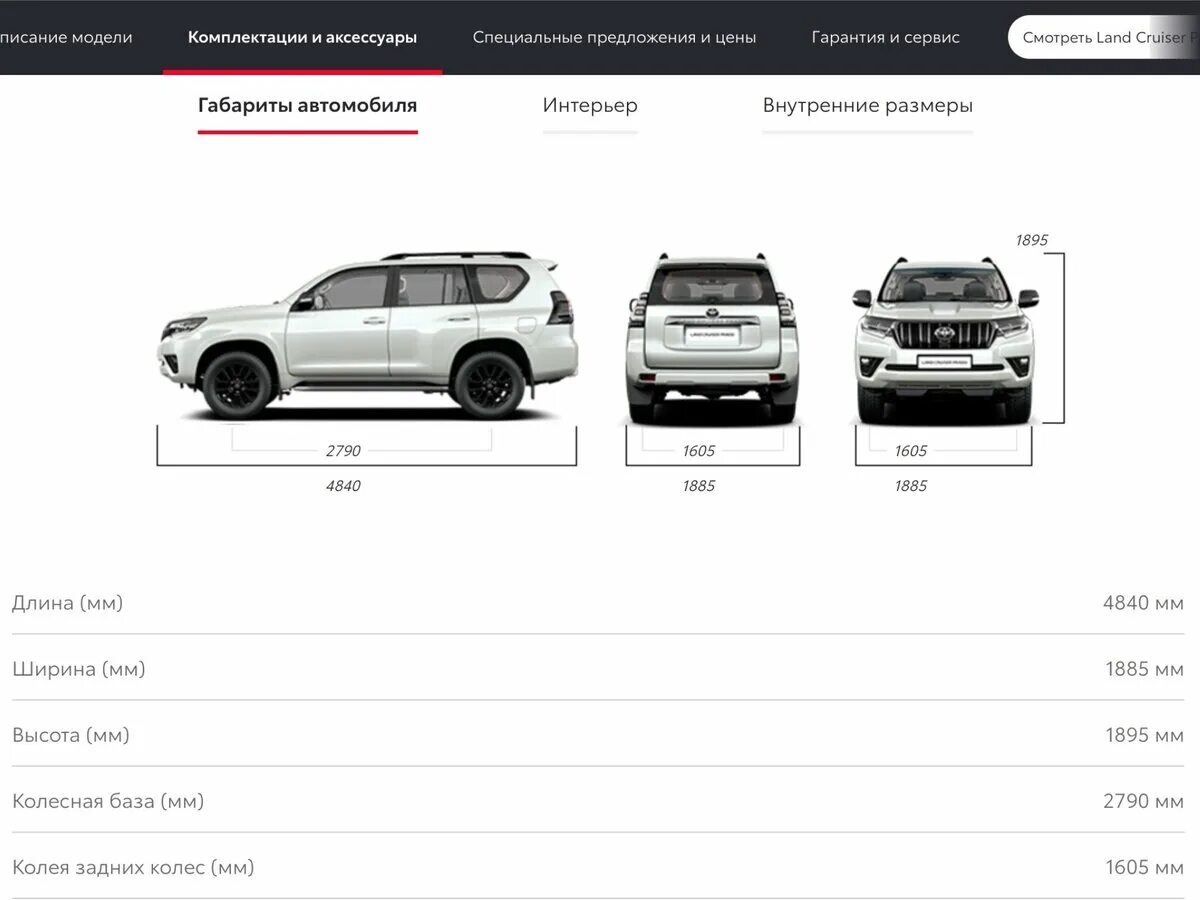Click the Ширина (мм) specification row
This screenshot has height=900, width=1200.
pyautogui.click(x=600, y=668)
